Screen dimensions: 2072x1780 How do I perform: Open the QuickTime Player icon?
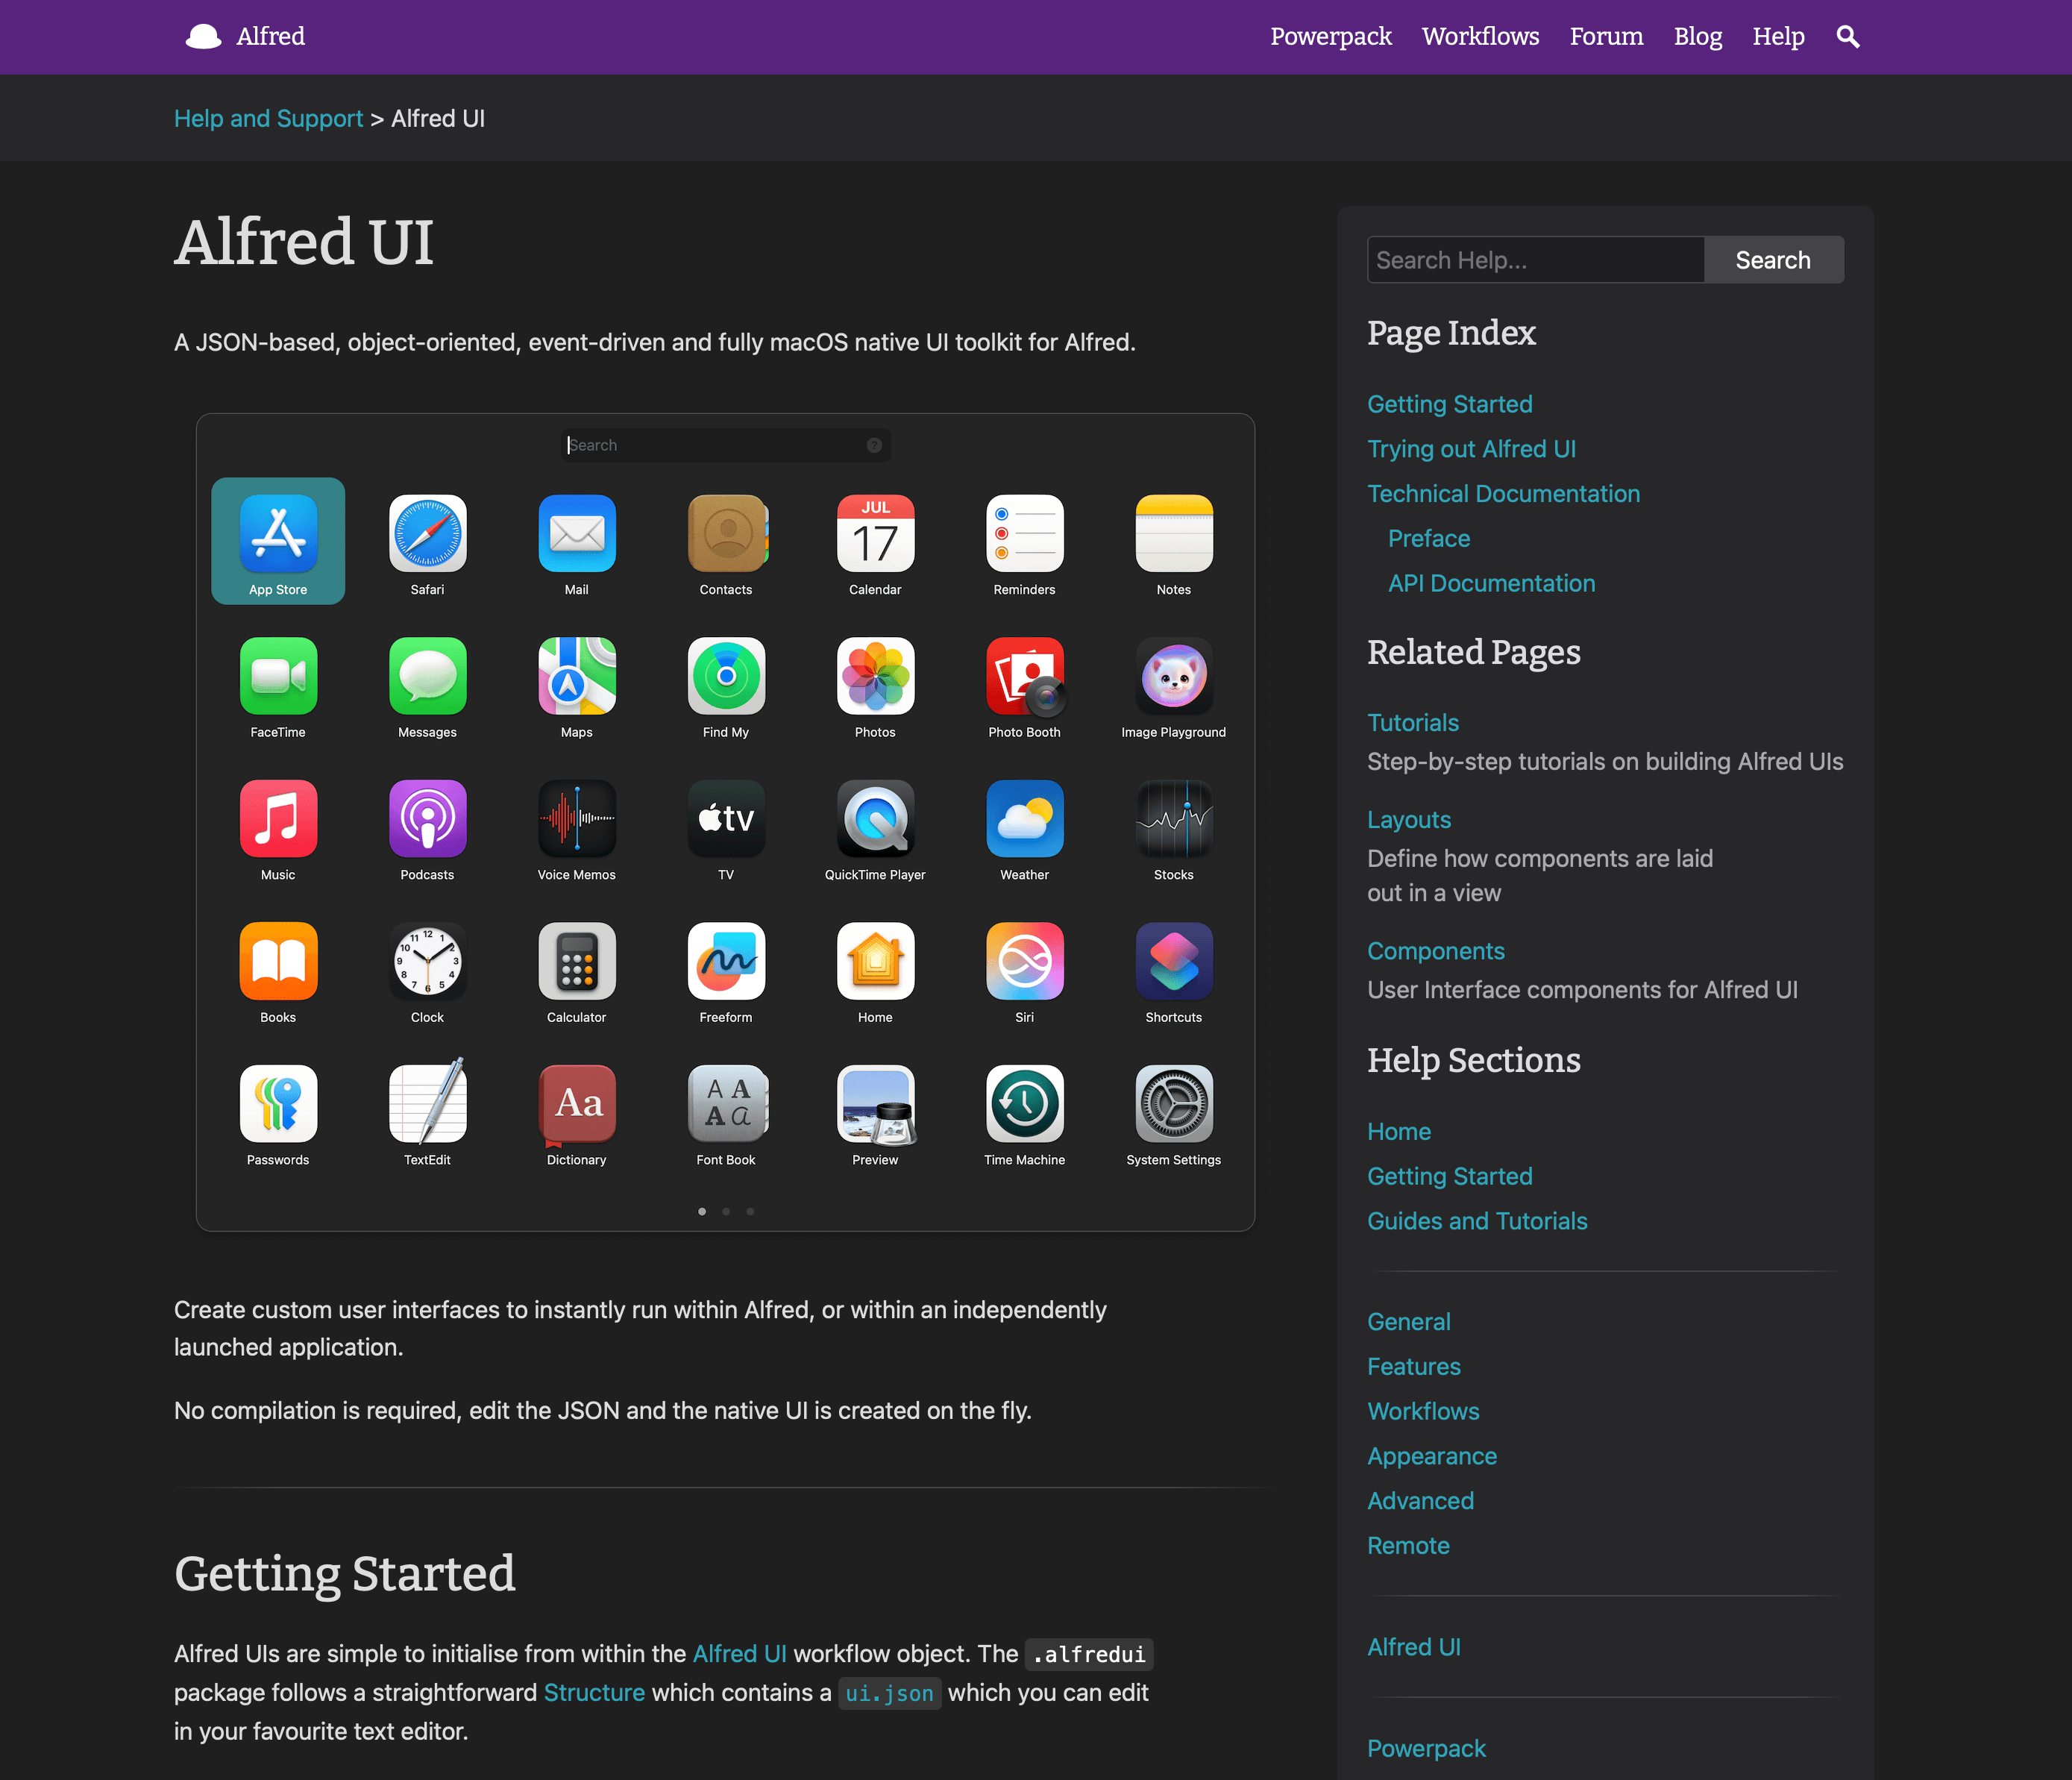tap(875, 818)
